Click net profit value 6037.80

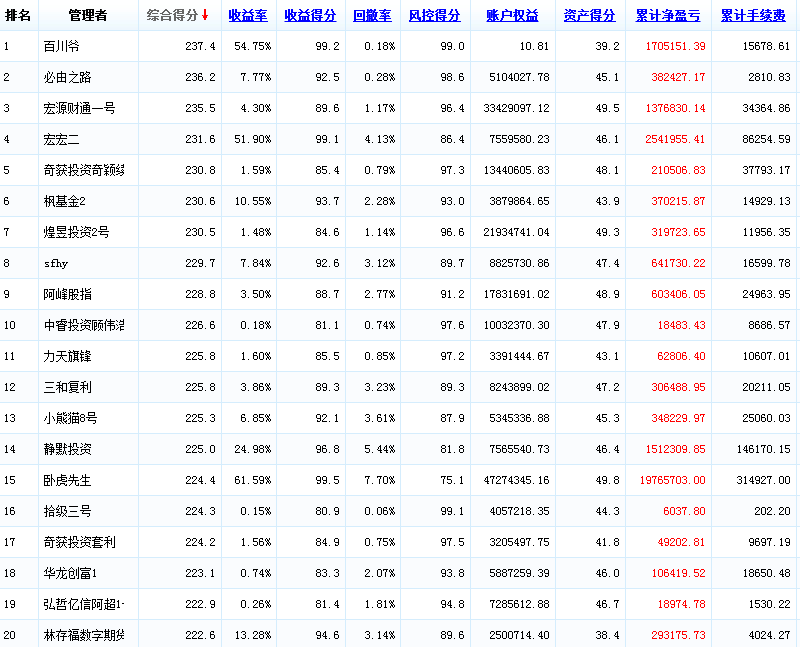click(684, 511)
